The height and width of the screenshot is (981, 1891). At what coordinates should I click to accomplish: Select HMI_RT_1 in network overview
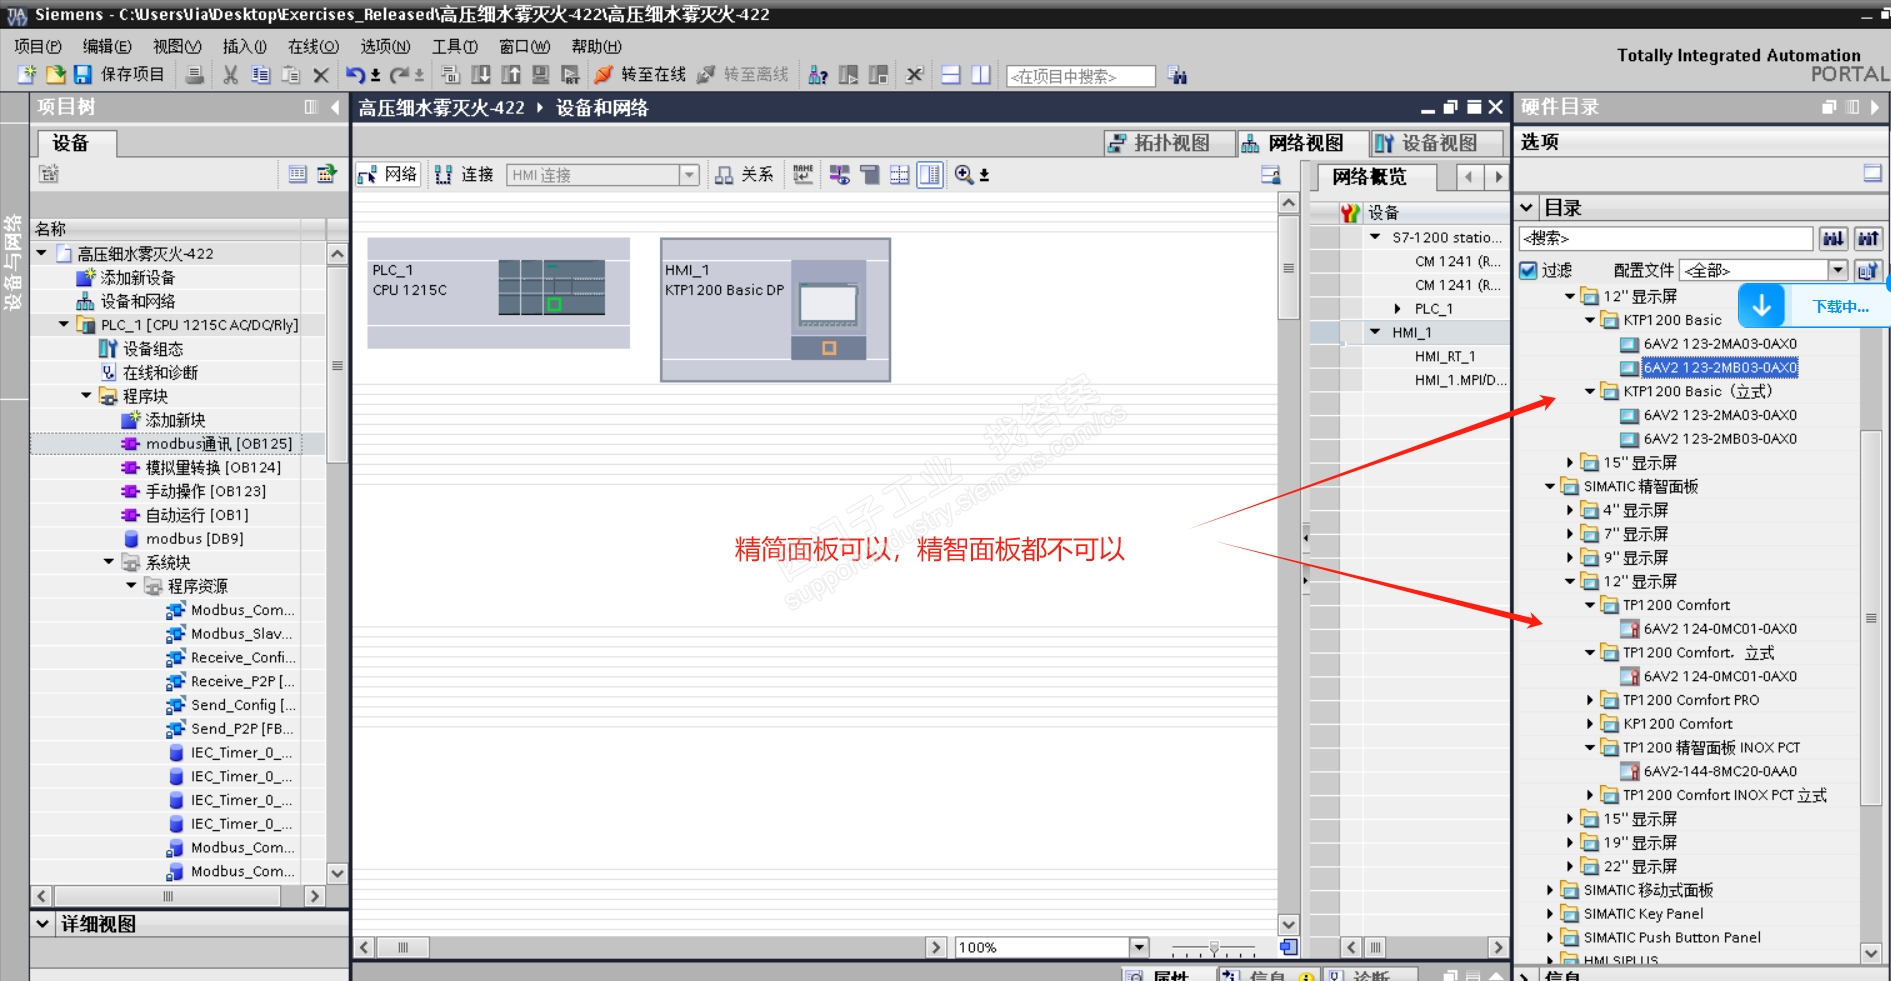(x=1445, y=356)
